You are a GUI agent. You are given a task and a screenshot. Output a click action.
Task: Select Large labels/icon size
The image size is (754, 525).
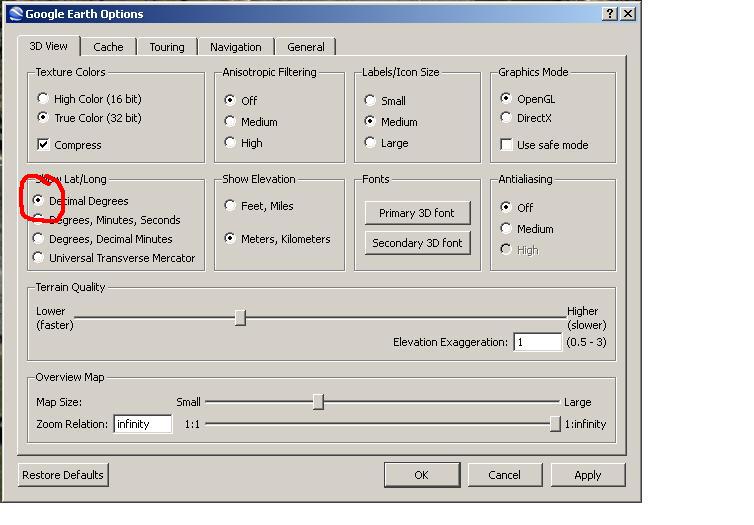click(371, 143)
